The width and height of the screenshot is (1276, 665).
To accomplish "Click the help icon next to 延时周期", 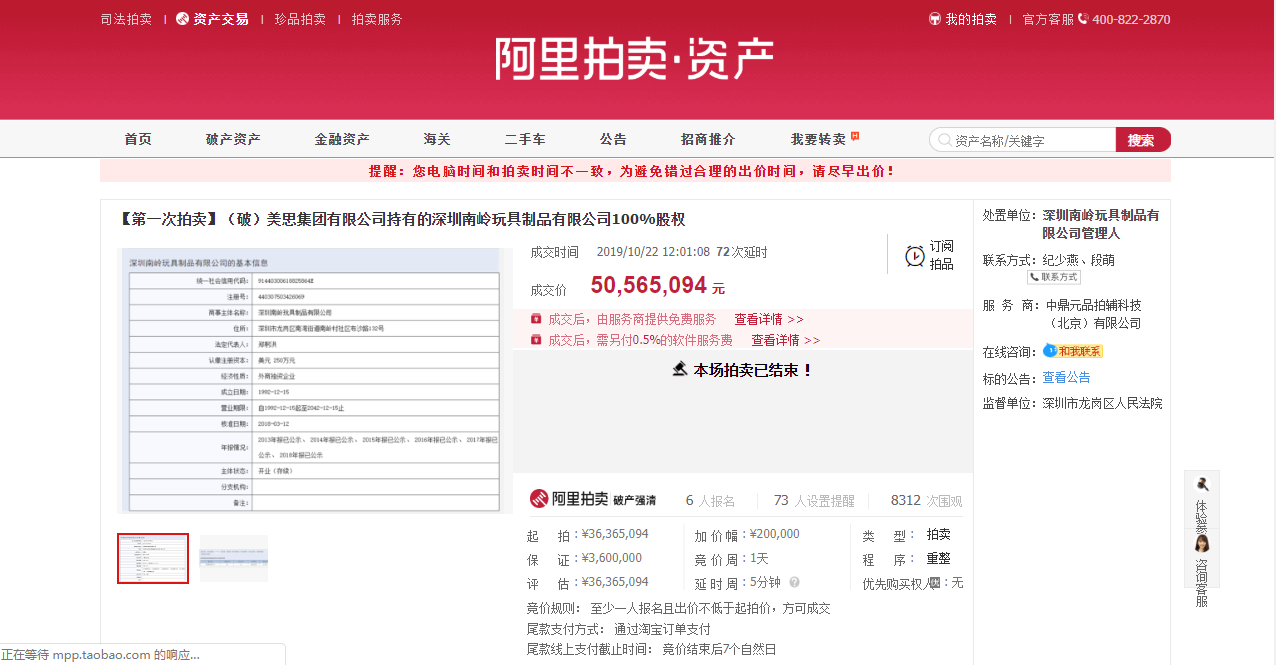I will click(794, 582).
